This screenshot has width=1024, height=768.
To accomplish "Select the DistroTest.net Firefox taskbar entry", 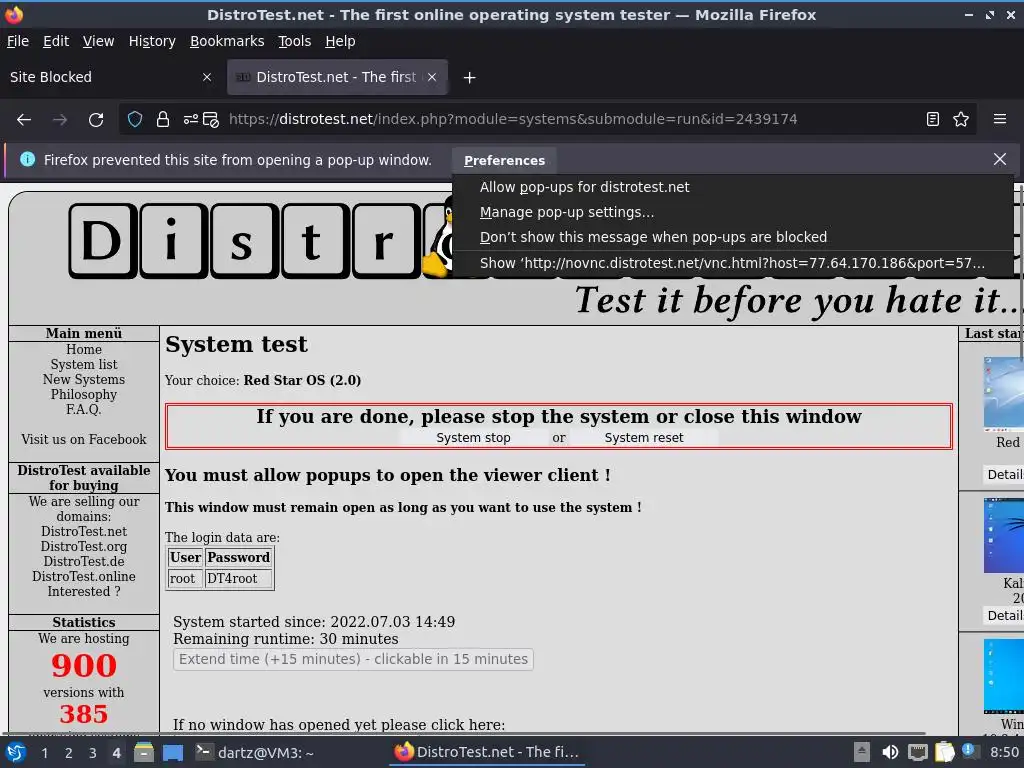I will click(487, 752).
